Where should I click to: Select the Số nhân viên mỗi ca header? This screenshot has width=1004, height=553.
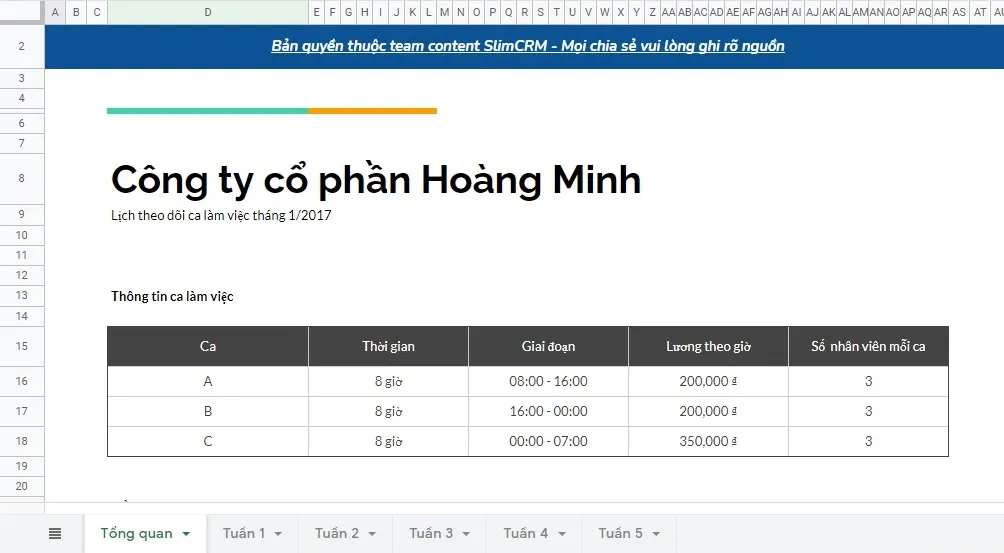[x=868, y=346]
